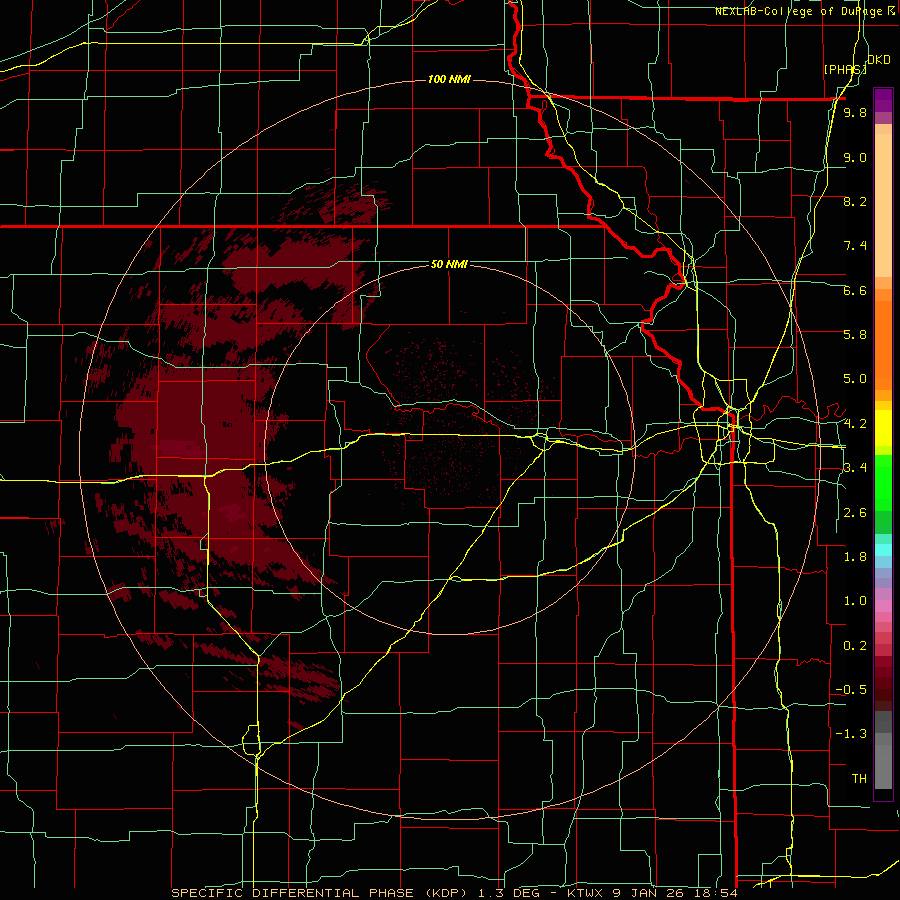Click the TH label on the scale
Viewport: 900px width, 900px height.
(859, 779)
